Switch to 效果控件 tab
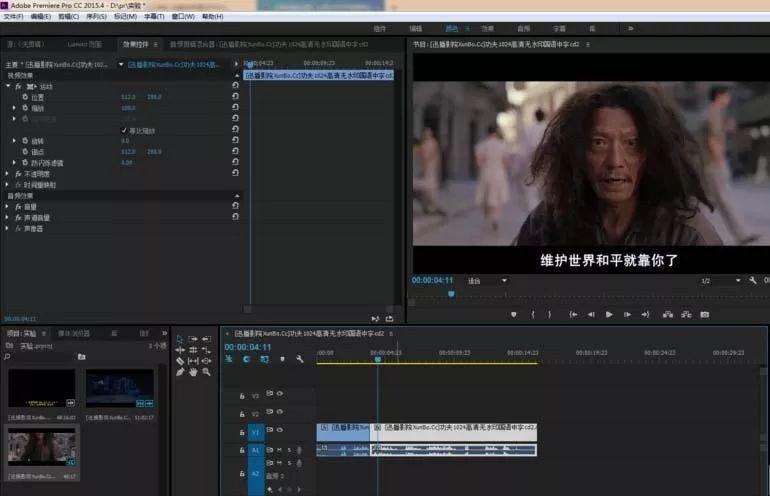The width and height of the screenshot is (770, 496). point(136,44)
